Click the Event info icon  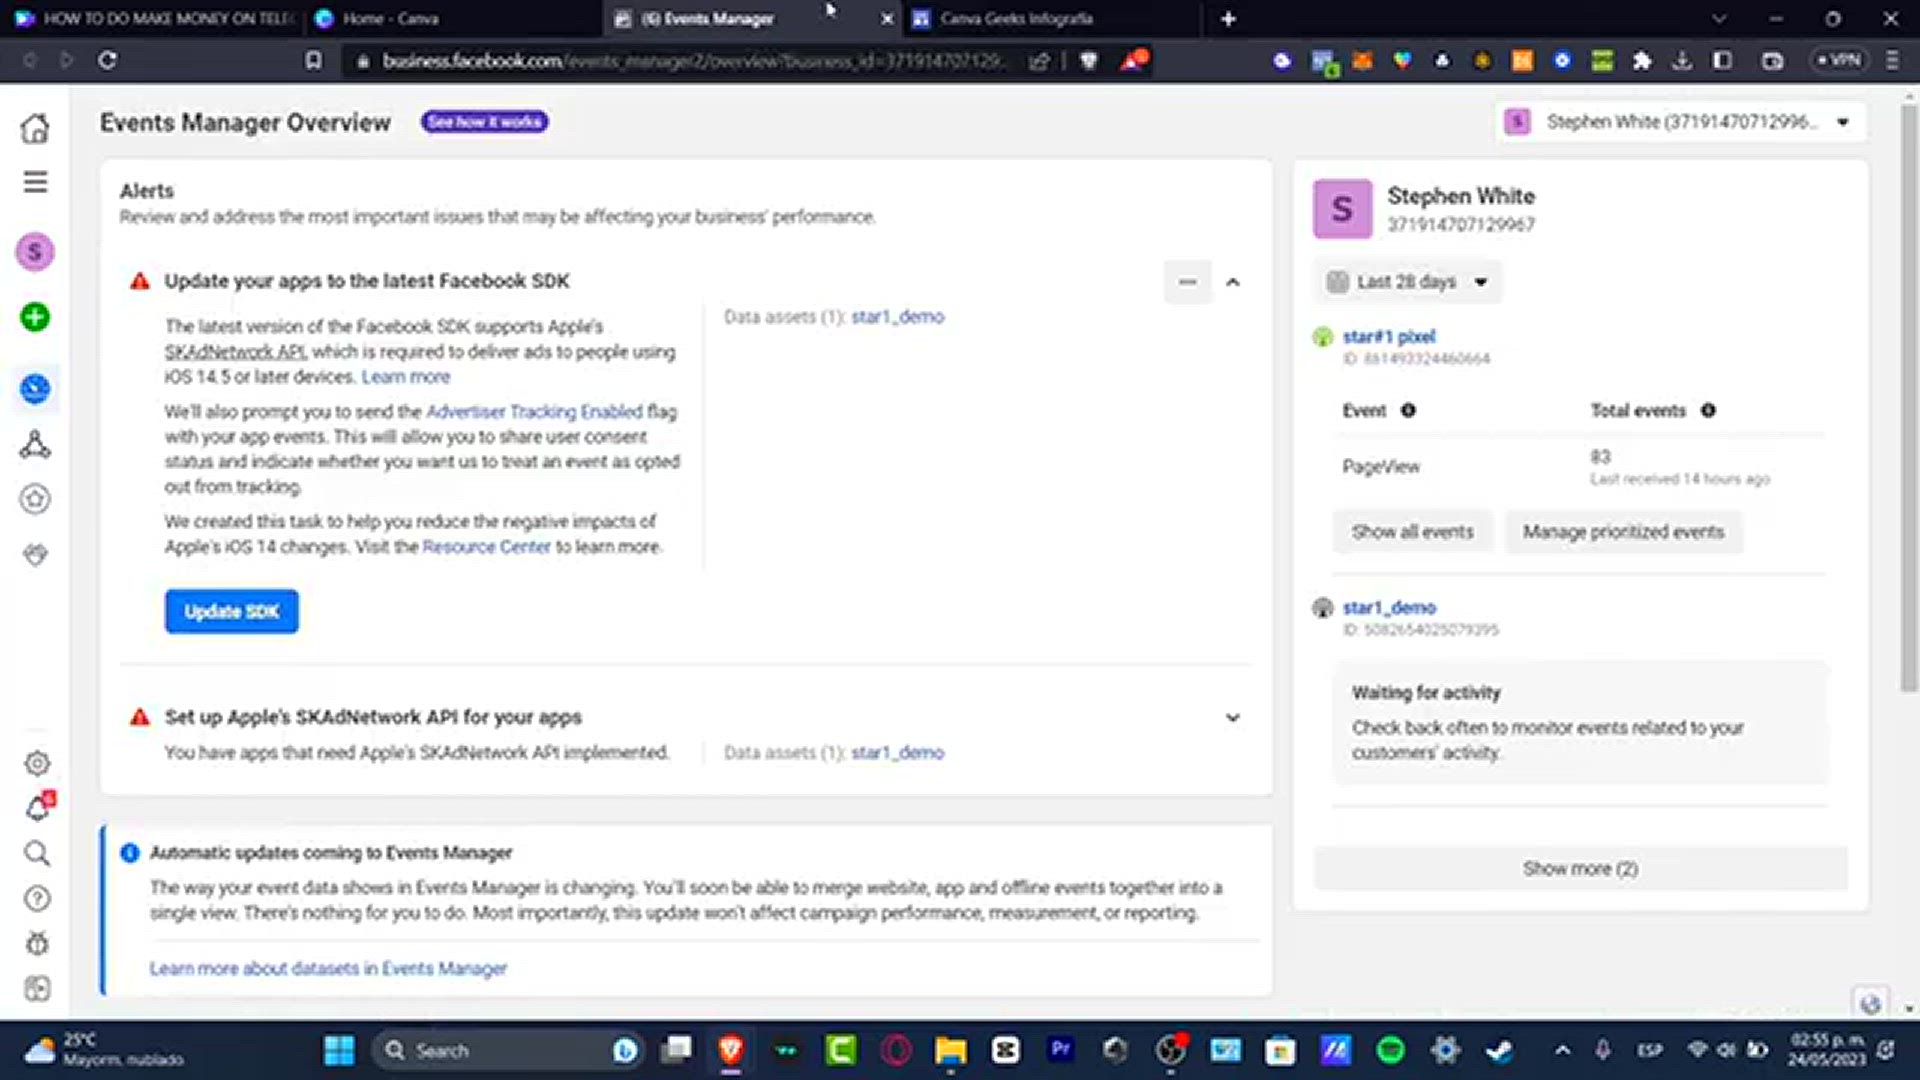1408,410
